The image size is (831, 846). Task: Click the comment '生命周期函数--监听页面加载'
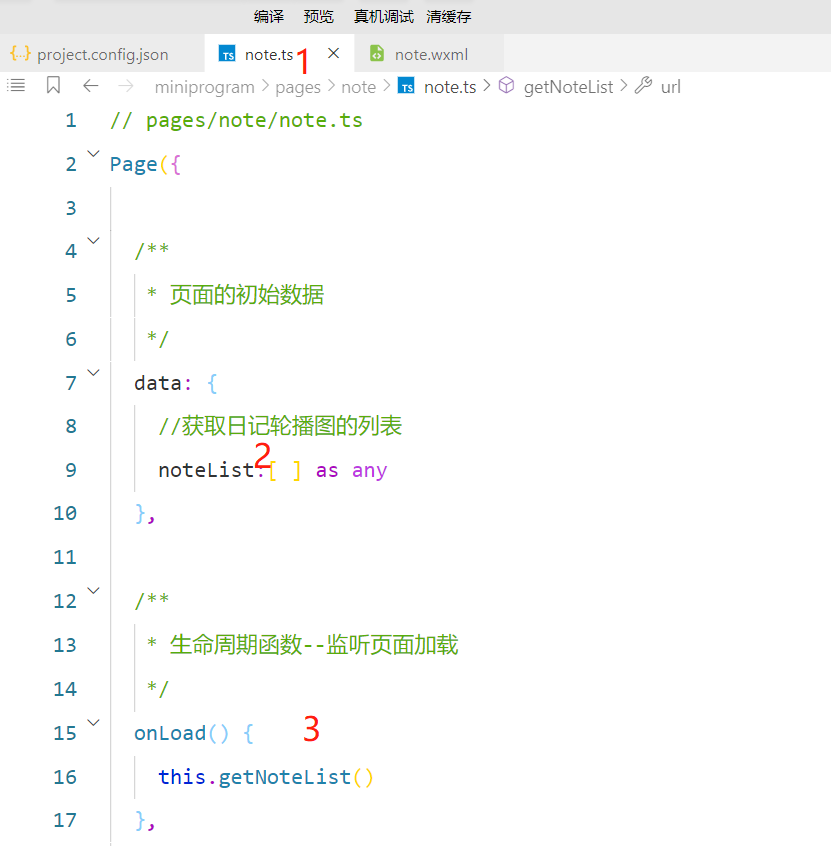click(314, 645)
